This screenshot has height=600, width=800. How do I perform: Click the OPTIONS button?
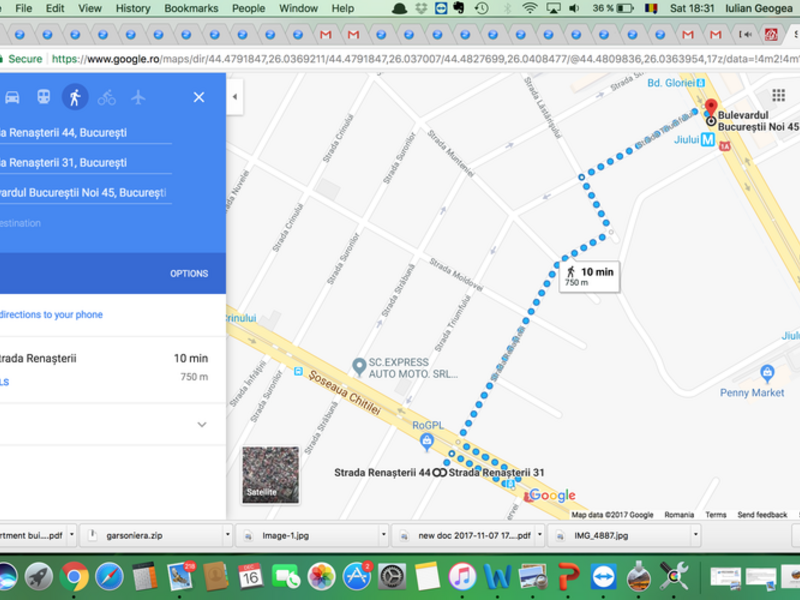pyautogui.click(x=189, y=273)
